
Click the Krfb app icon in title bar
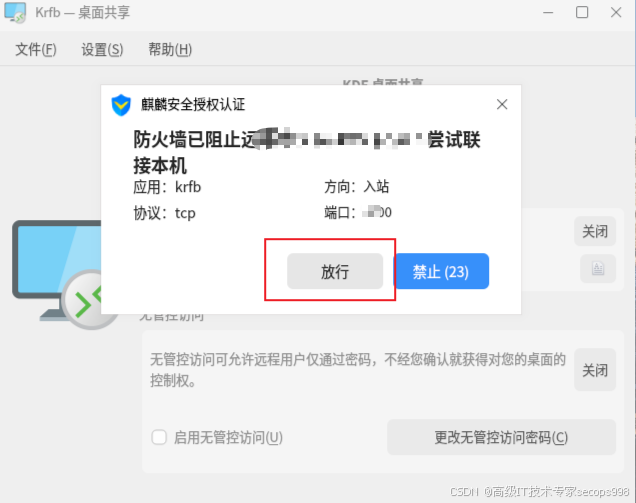(15, 13)
